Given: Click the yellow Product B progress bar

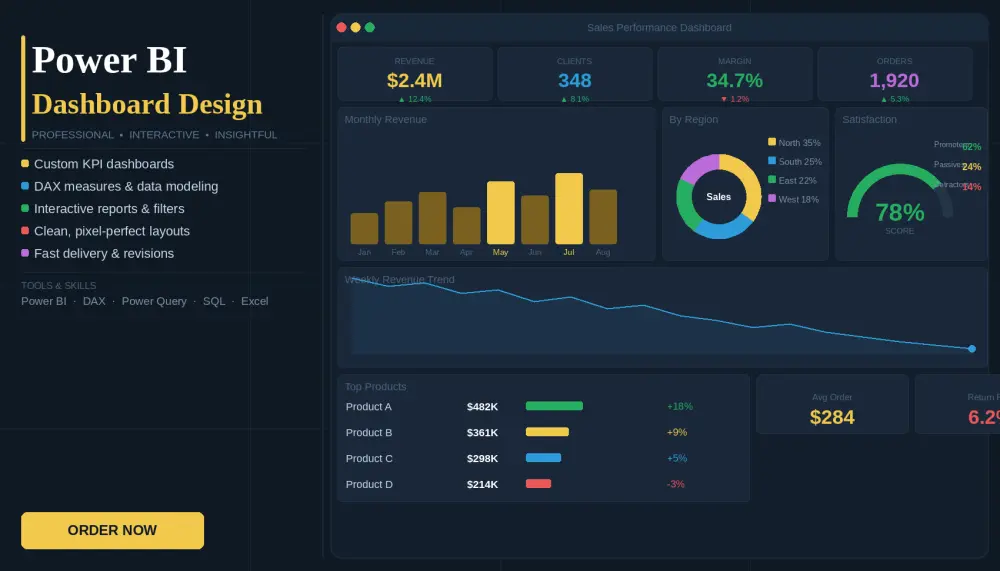Looking at the screenshot, I should pyautogui.click(x=547, y=432).
